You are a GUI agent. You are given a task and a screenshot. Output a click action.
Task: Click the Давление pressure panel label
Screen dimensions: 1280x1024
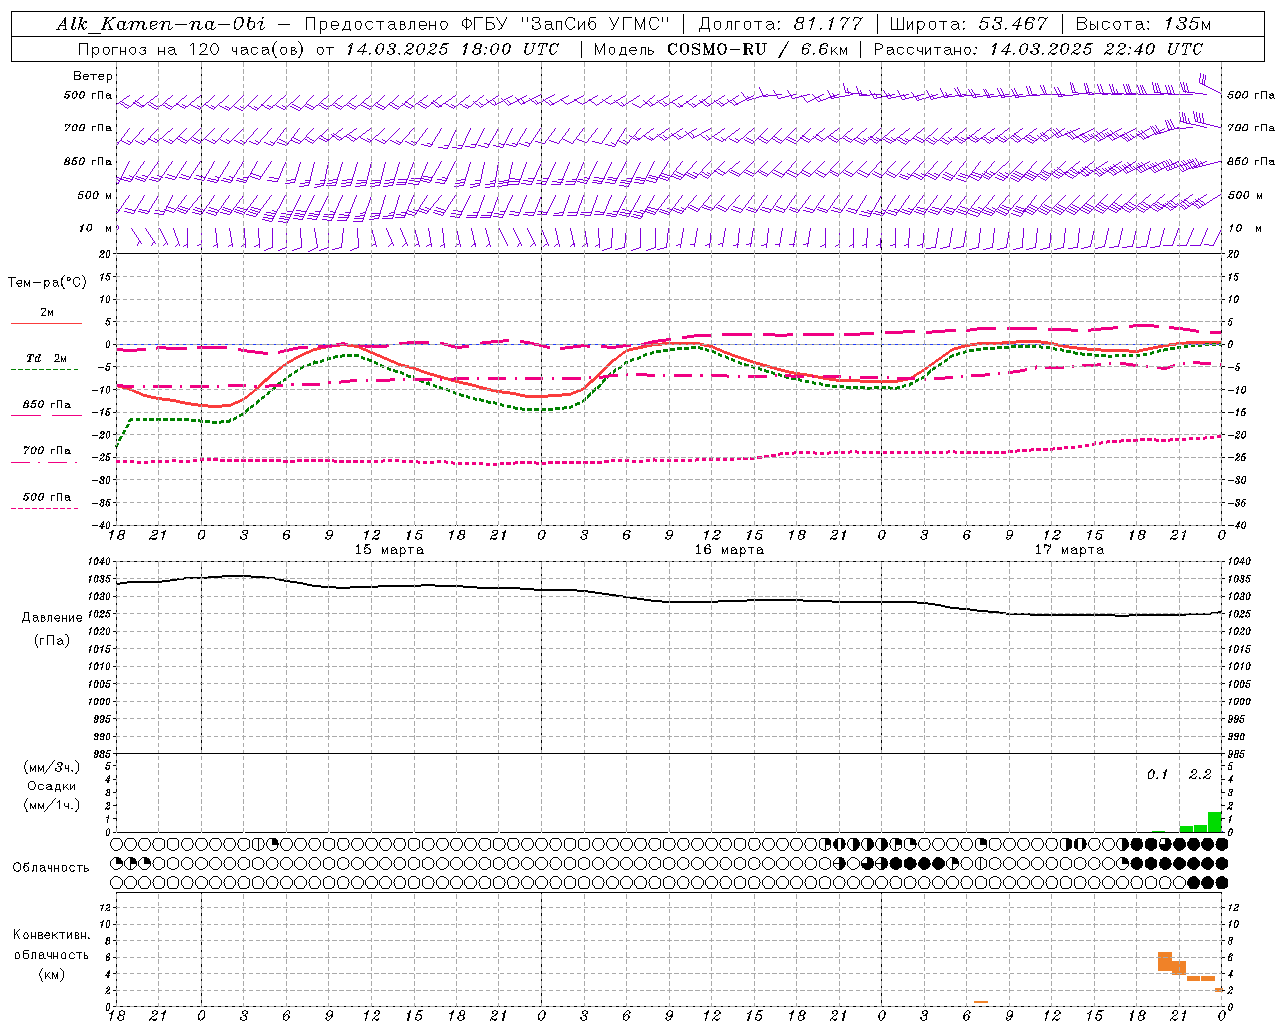(52, 618)
